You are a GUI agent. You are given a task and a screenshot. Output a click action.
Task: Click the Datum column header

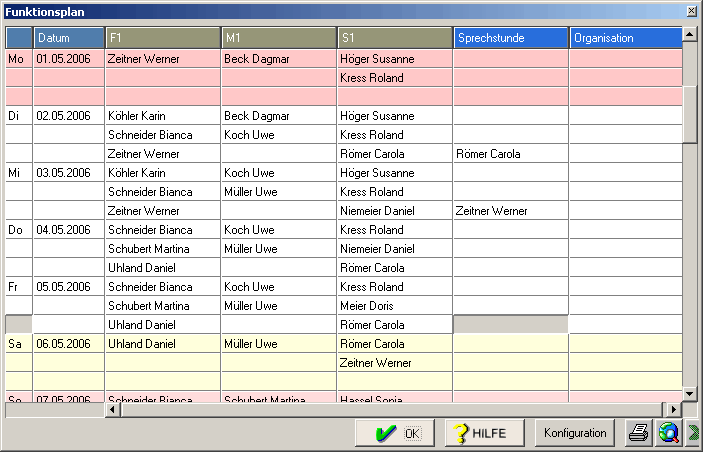coord(69,38)
